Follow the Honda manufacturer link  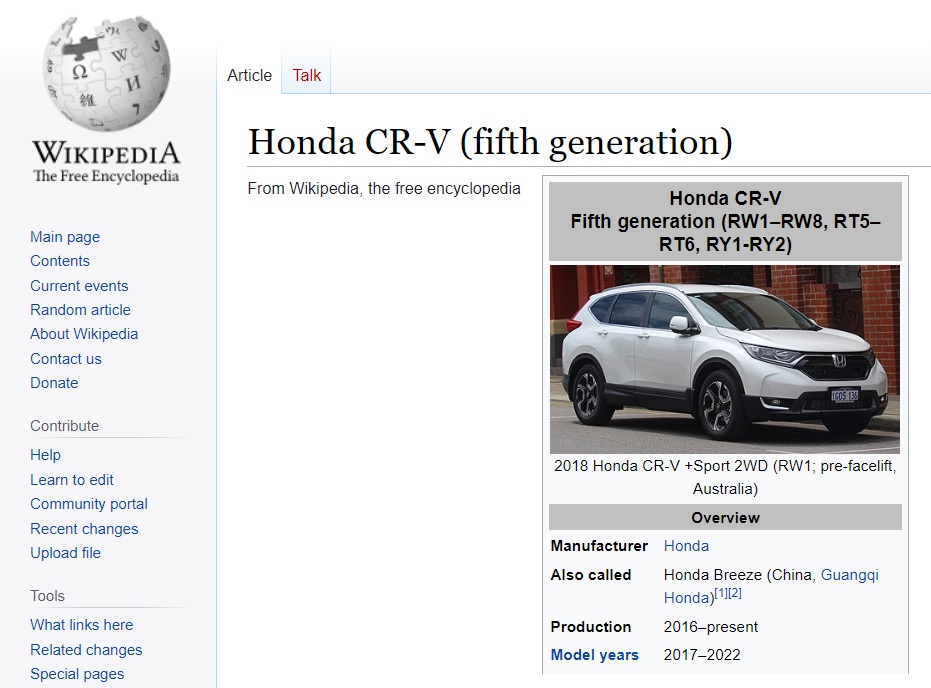[x=686, y=546]
